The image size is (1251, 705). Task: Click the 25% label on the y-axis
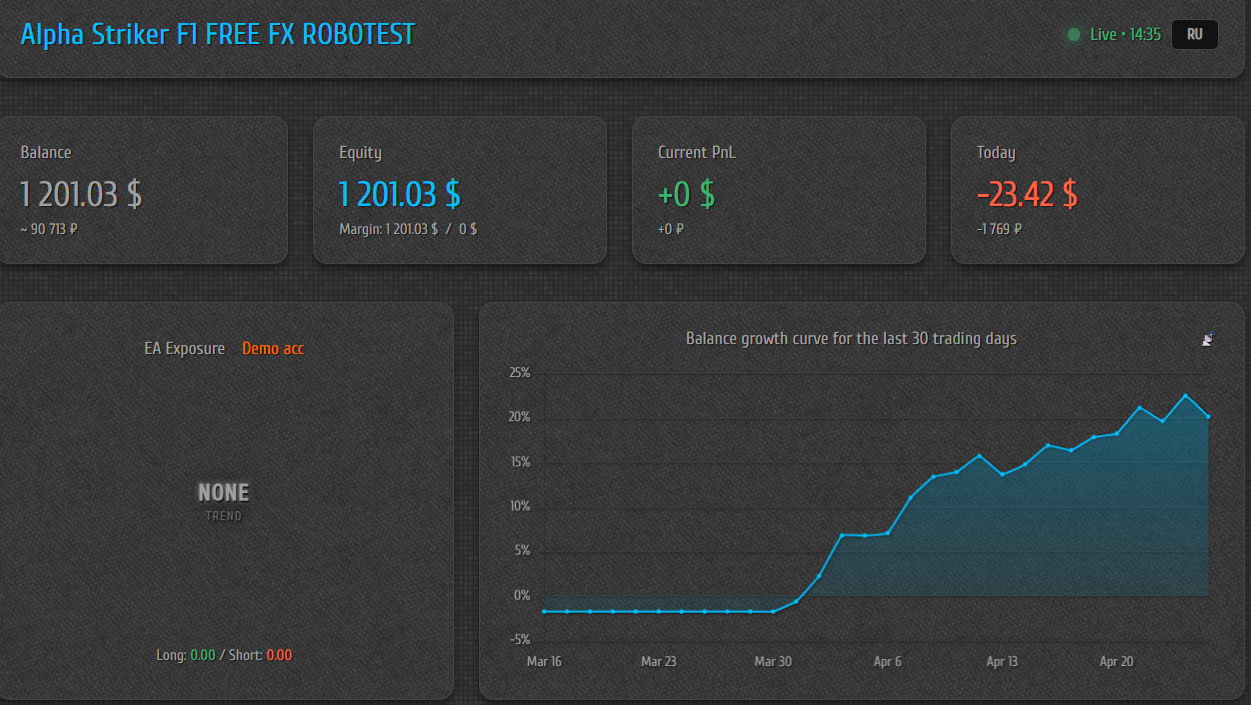click(x=520, y=373)
